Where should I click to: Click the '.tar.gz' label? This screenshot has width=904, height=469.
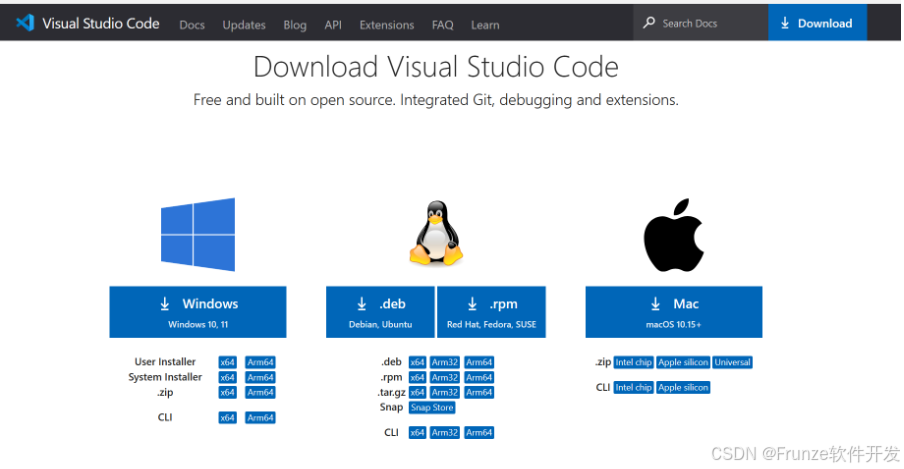[x=391, y=392]
